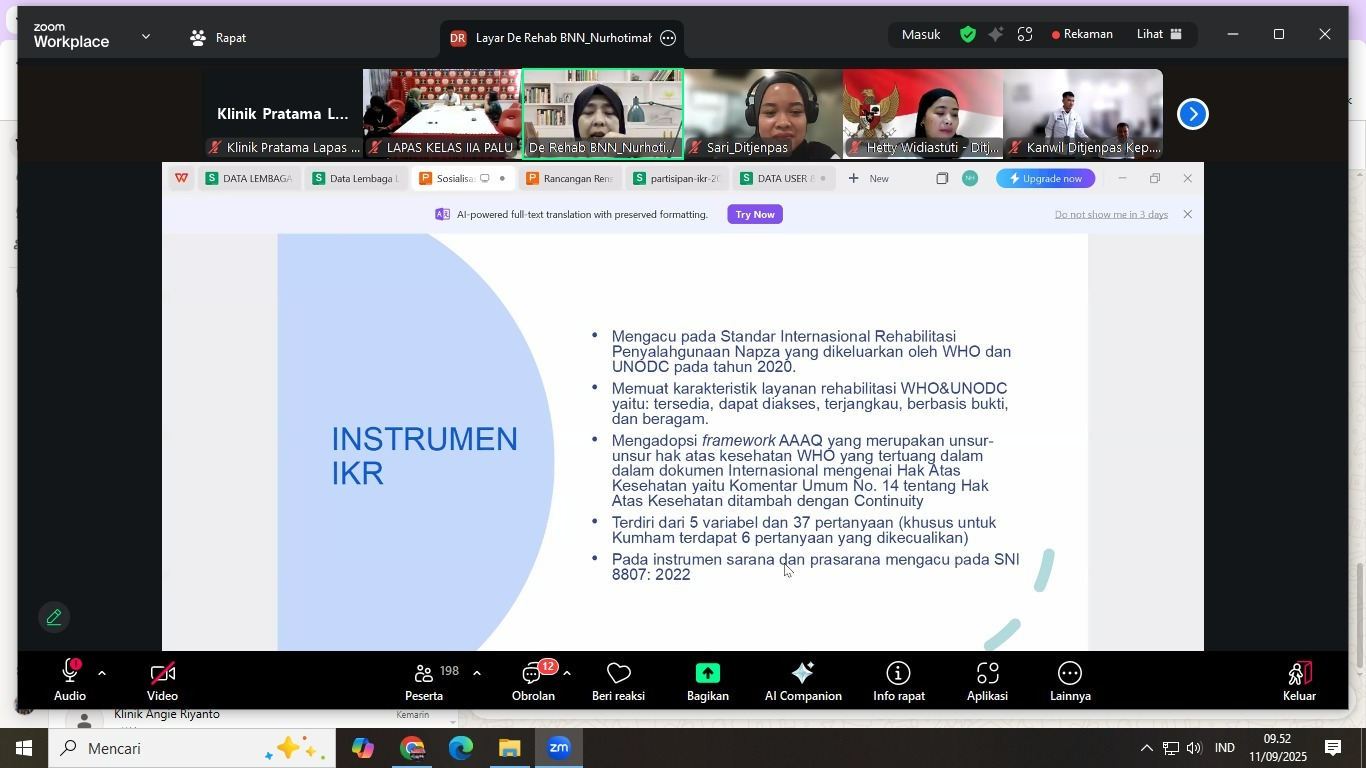Open File Explorer from the taskbar
The image size is (1366, 768).
tap(510, 748)
